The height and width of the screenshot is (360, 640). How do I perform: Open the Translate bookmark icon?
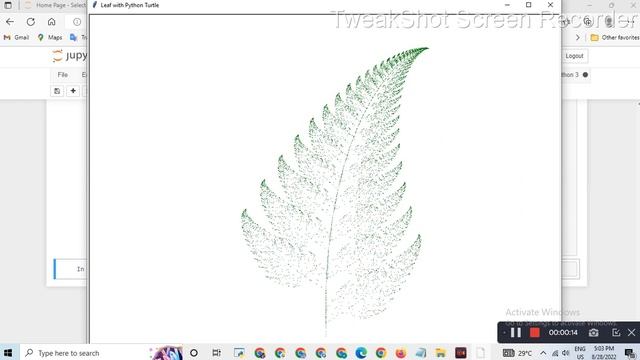tap(73, 37)
